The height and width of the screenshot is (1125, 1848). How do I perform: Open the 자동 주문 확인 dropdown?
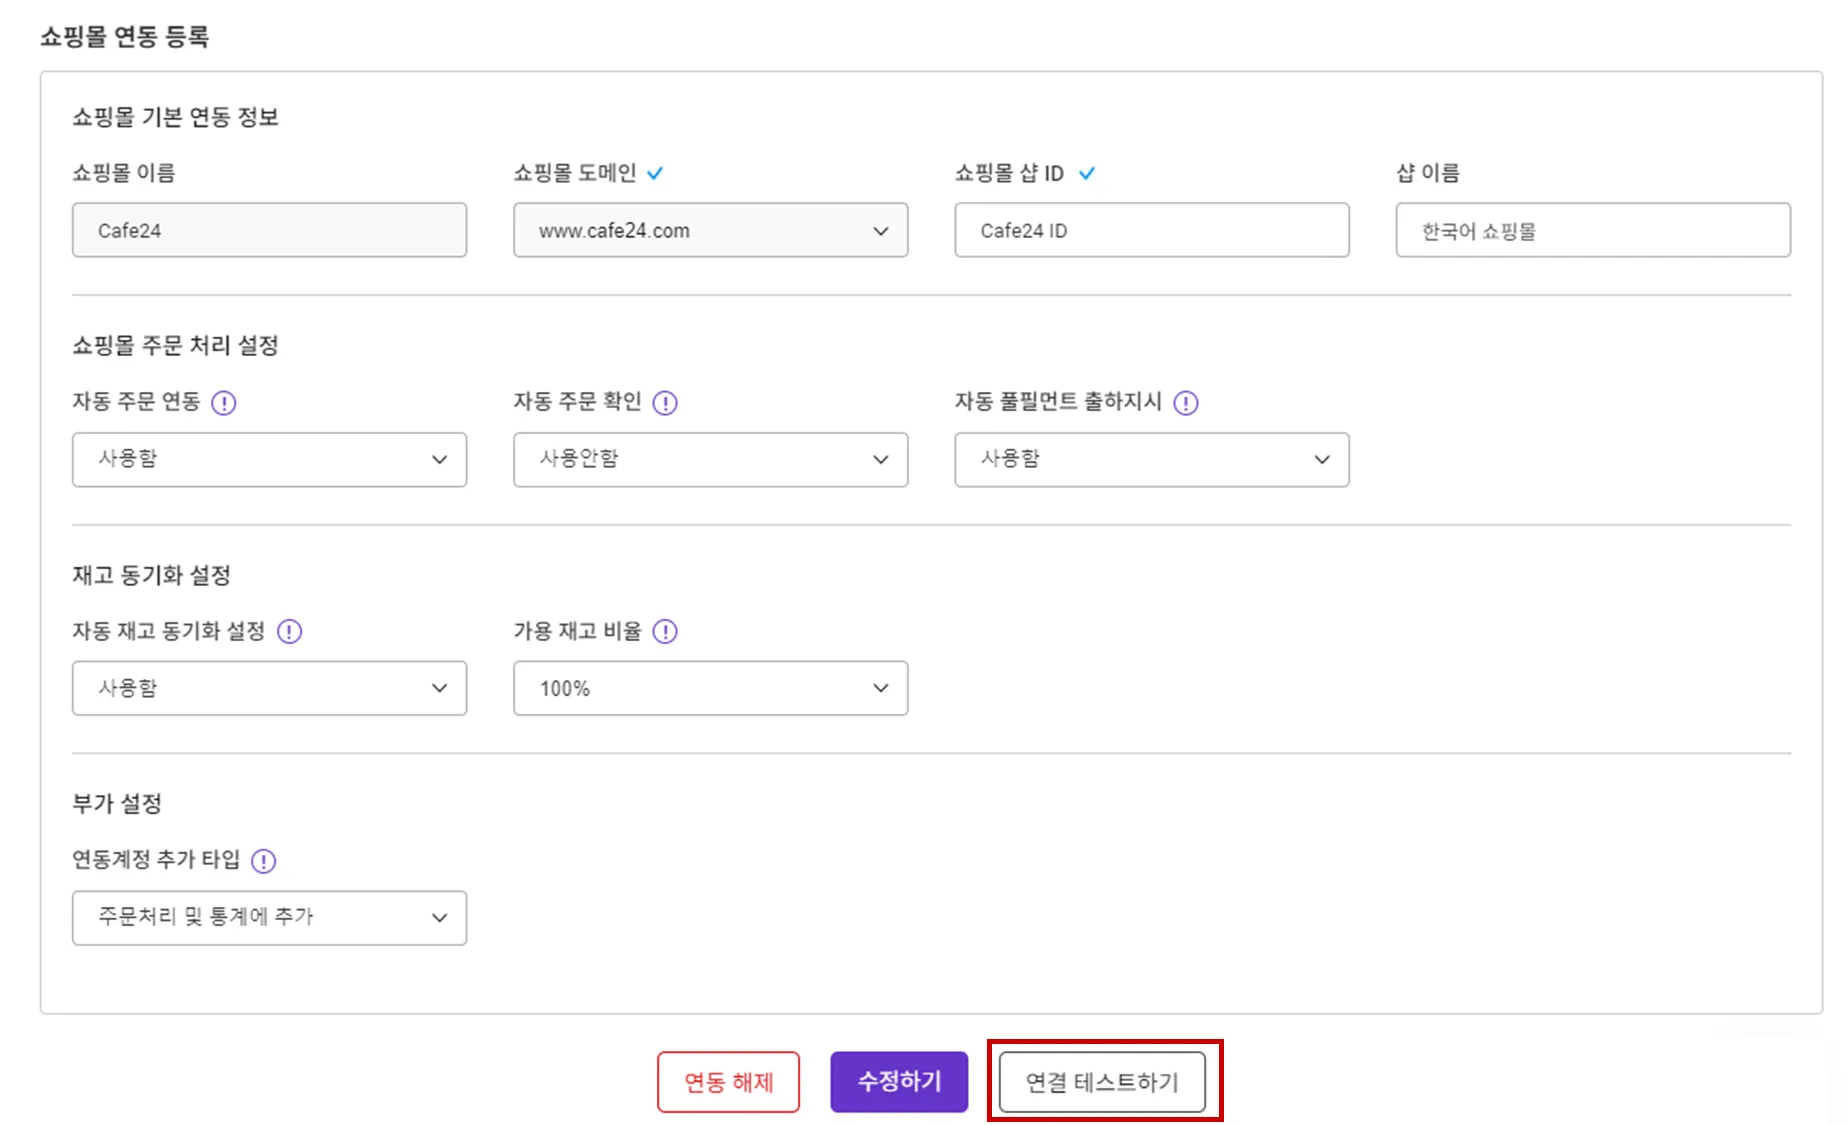(710, 460)
